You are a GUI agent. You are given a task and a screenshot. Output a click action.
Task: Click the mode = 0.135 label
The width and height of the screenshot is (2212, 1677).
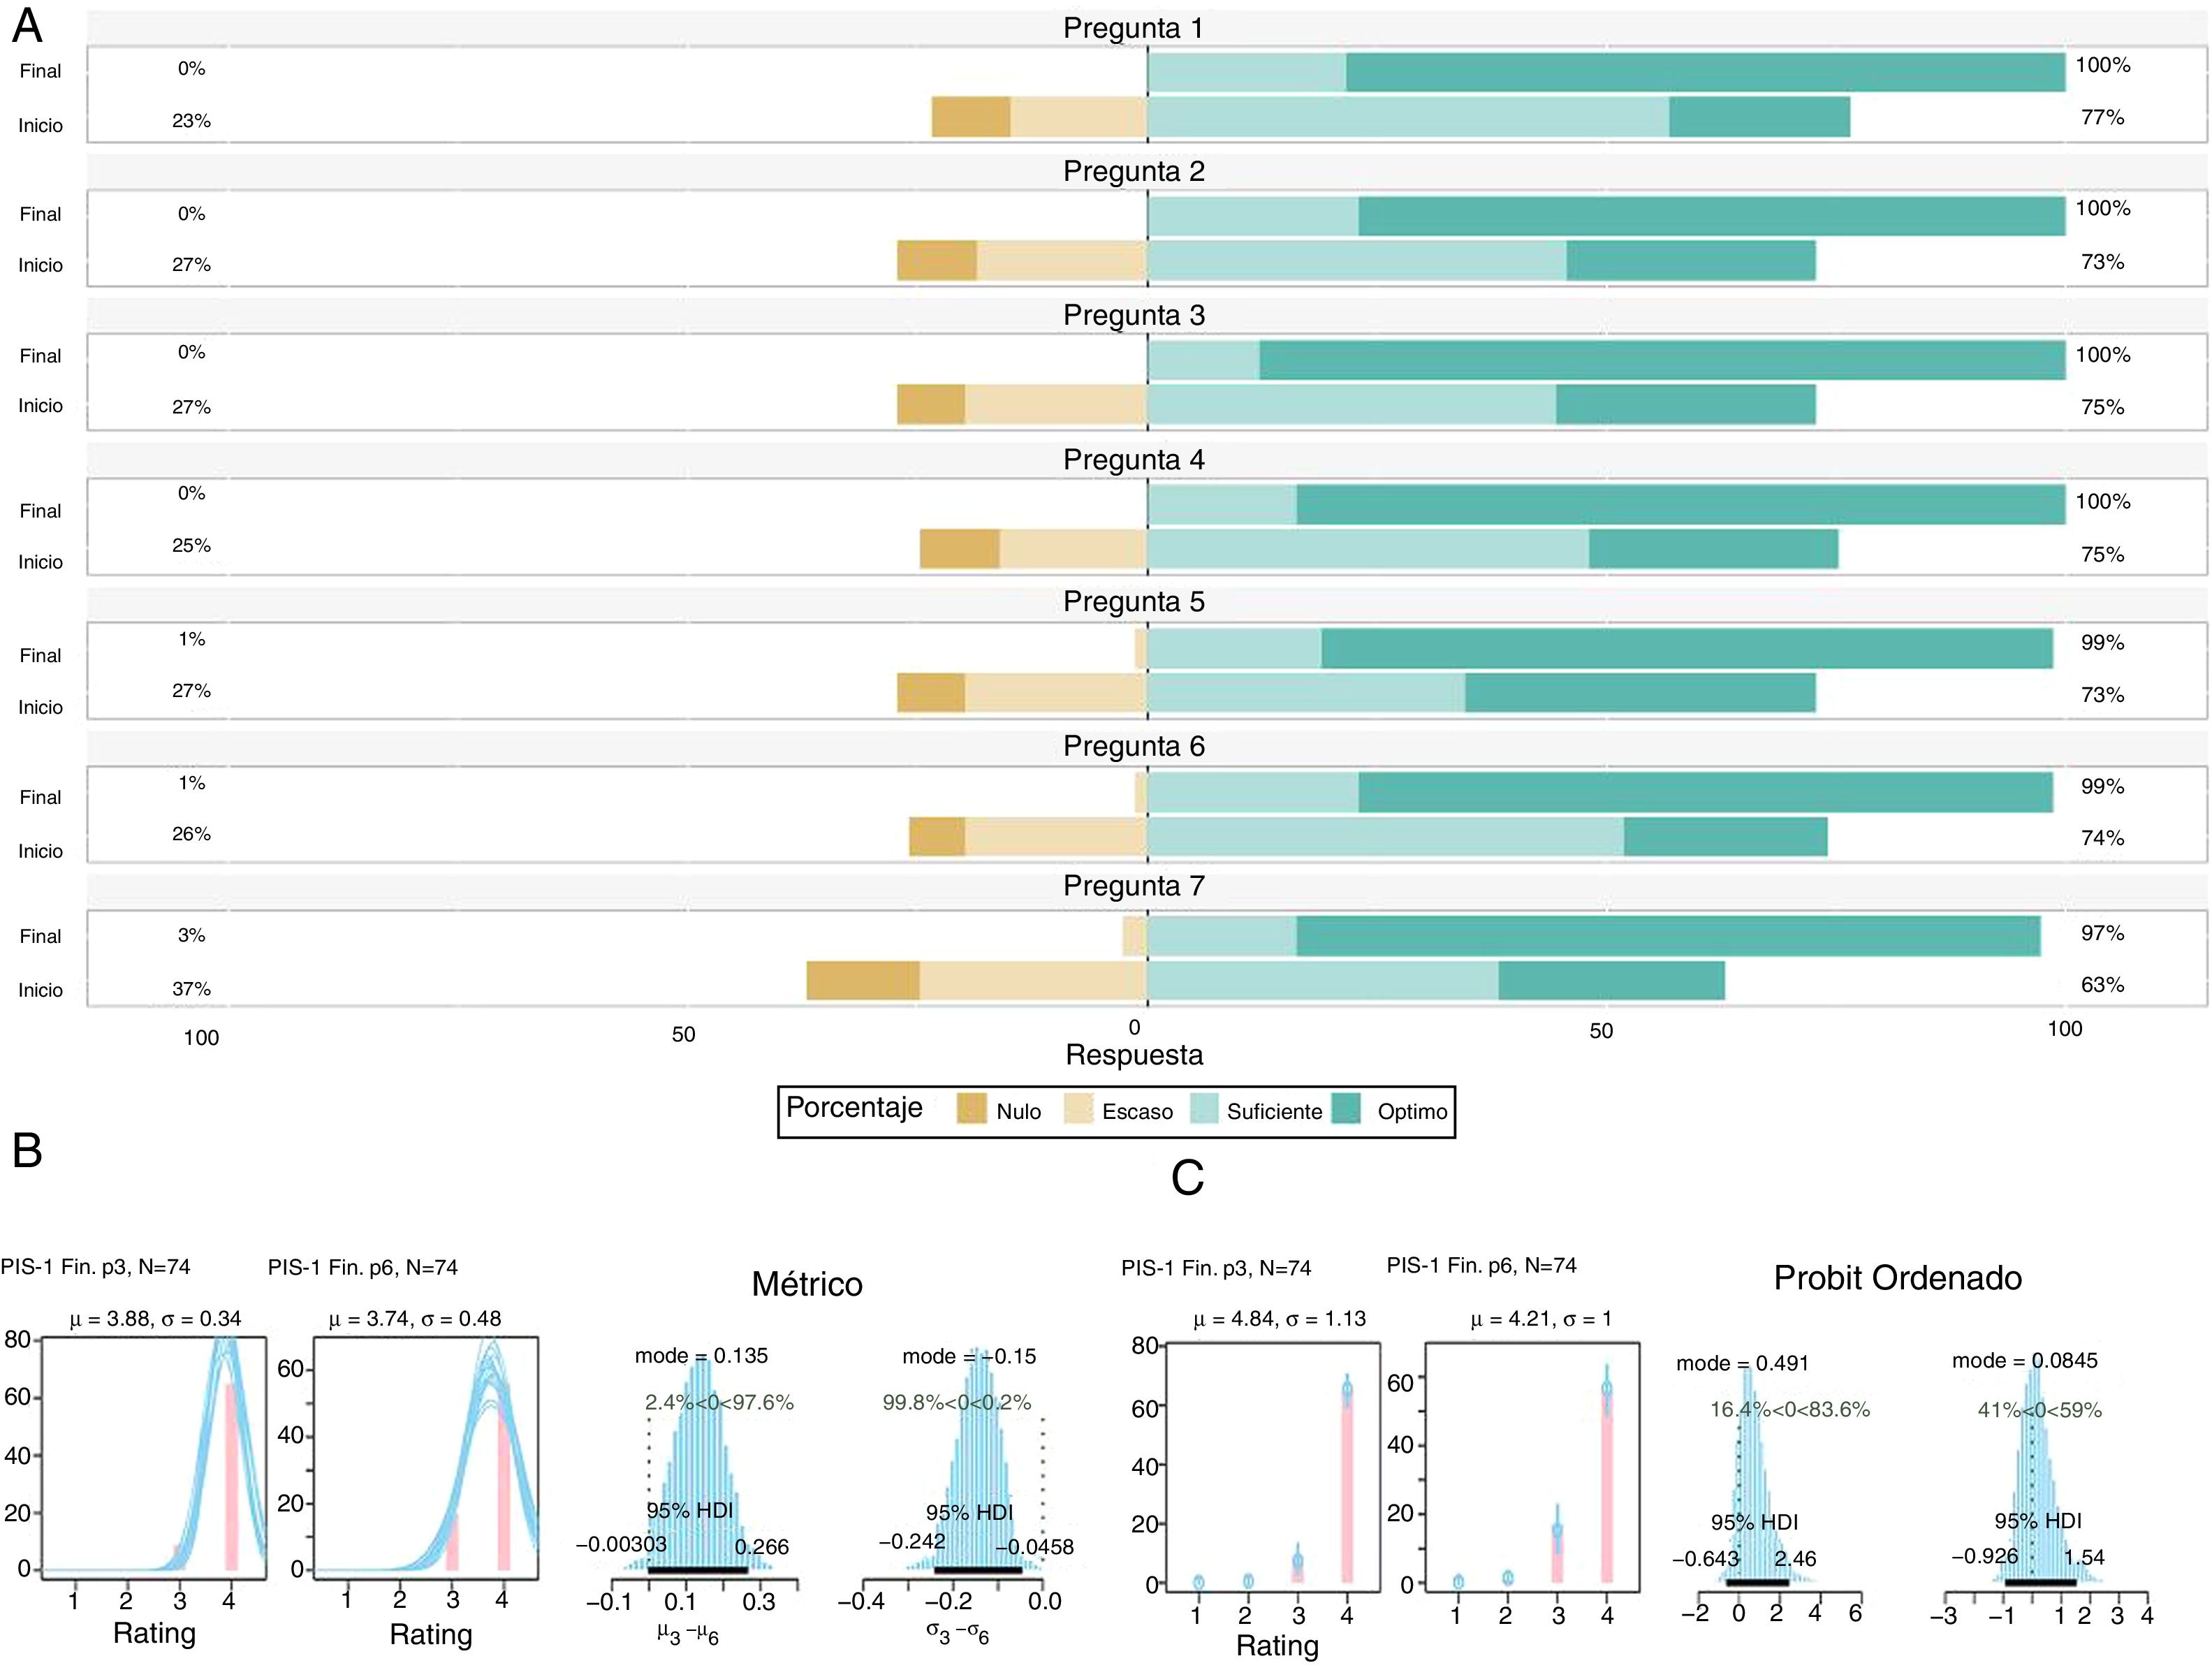click(x=701, y=1356)
